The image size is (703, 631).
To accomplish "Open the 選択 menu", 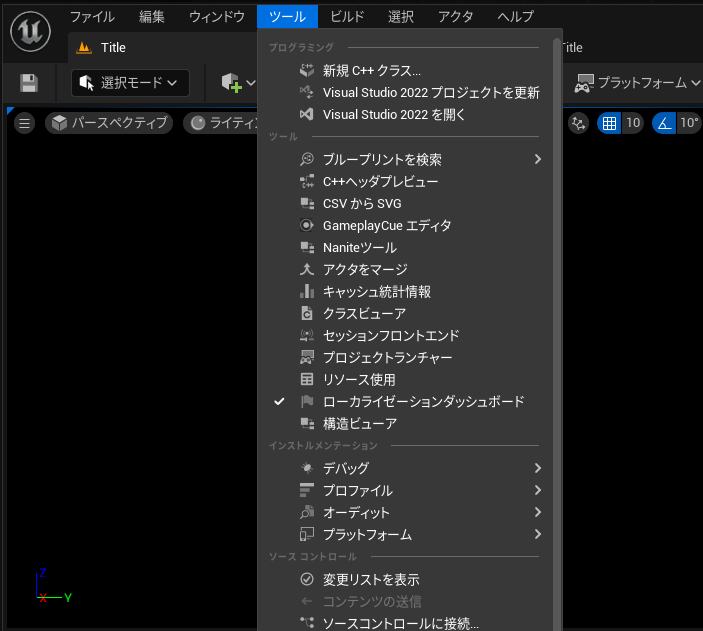I will pos(400,17).
